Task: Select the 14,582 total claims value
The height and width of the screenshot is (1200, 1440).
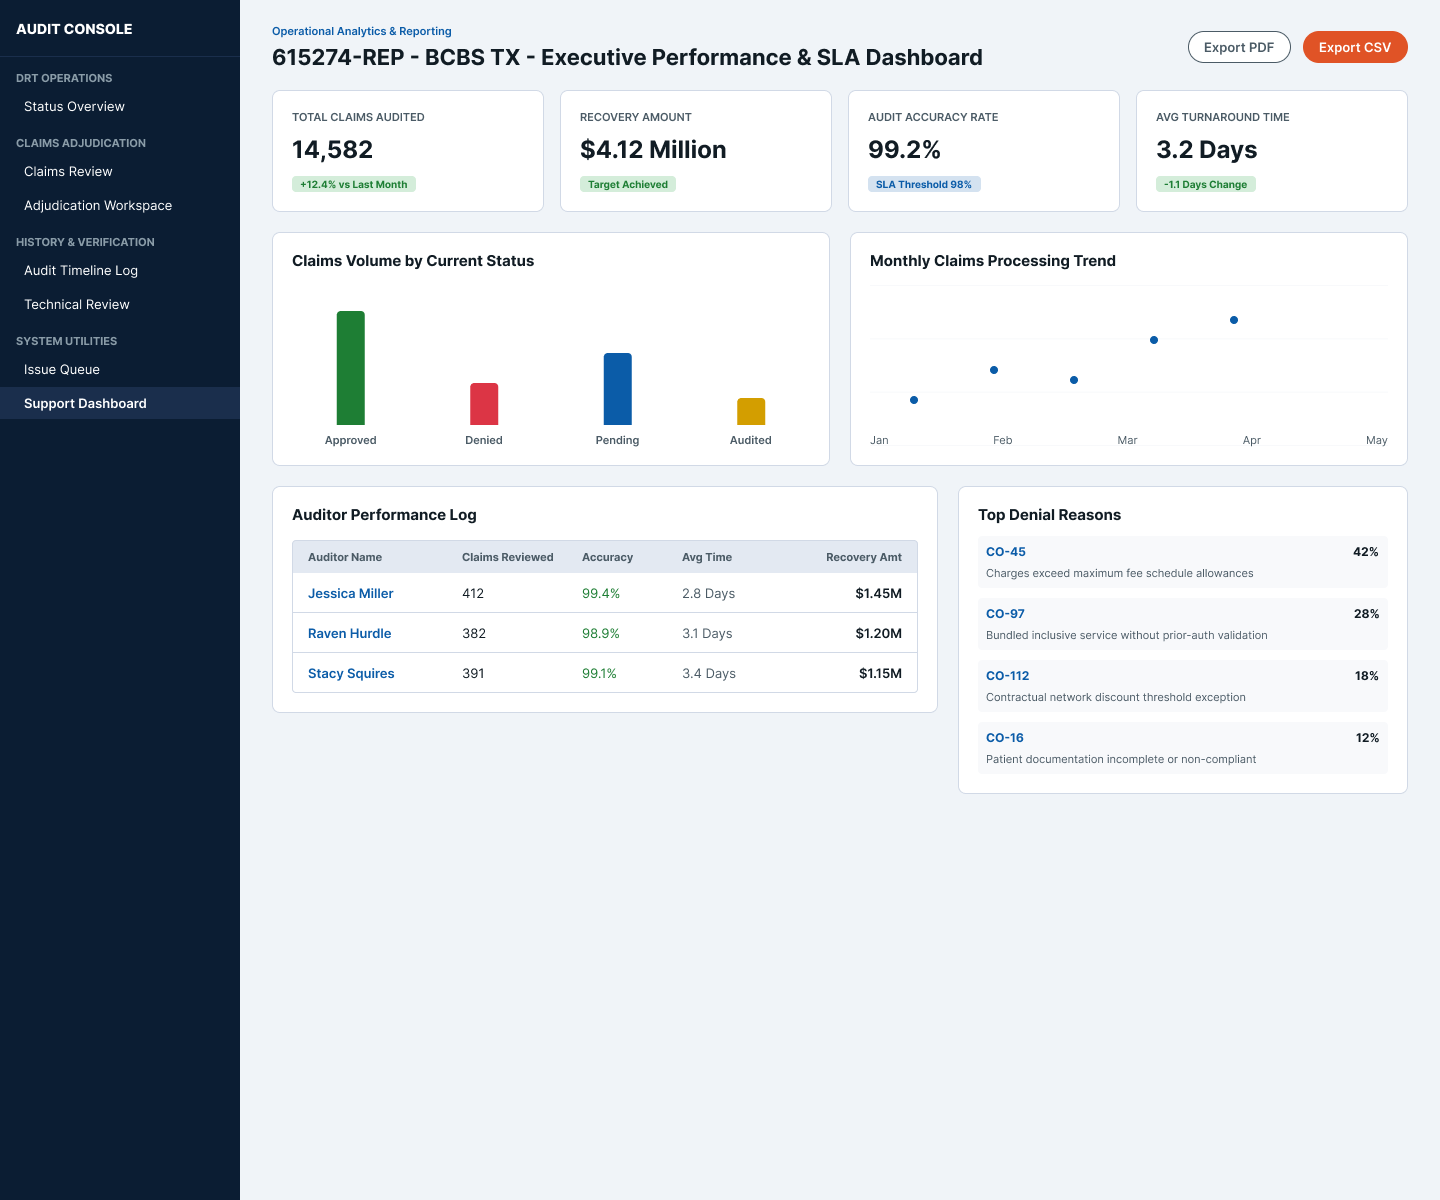Action: click(332, 150)
